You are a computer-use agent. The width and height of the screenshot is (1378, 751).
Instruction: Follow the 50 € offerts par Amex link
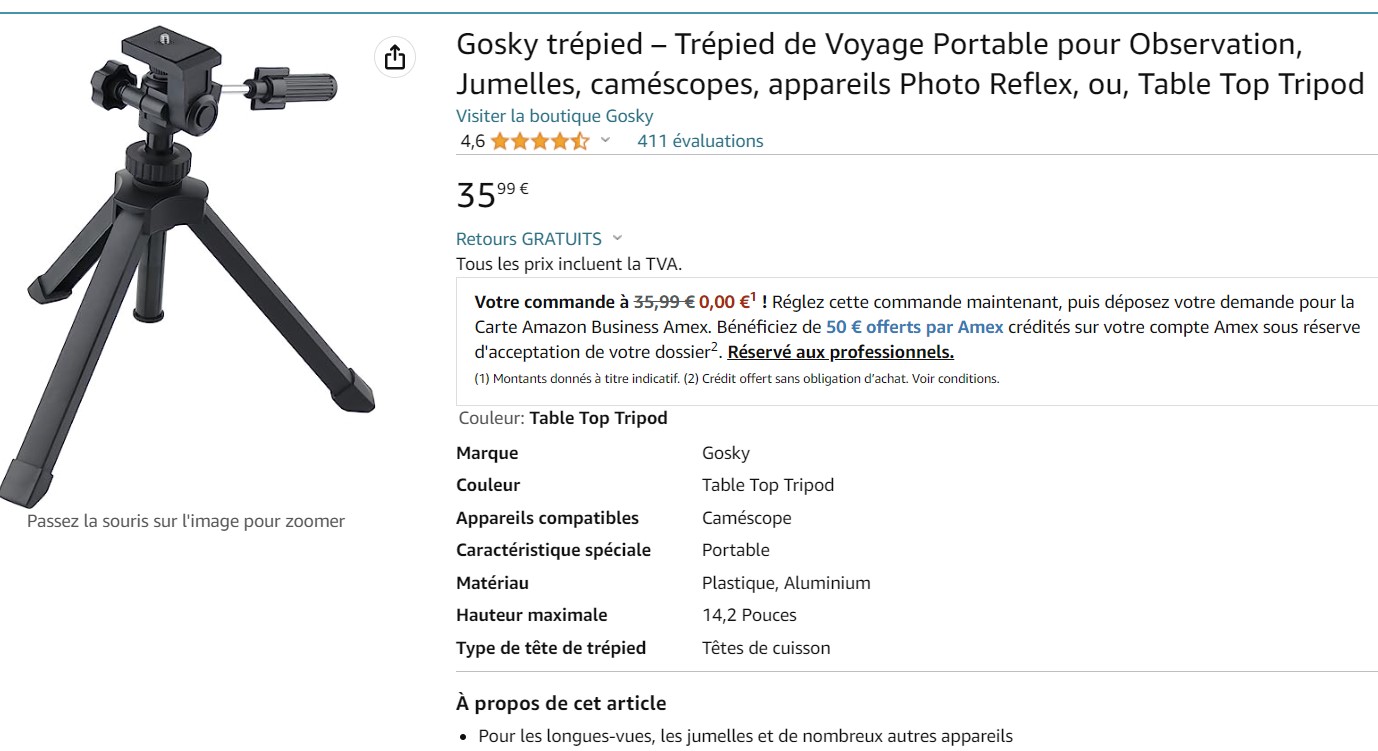(914, 327)
